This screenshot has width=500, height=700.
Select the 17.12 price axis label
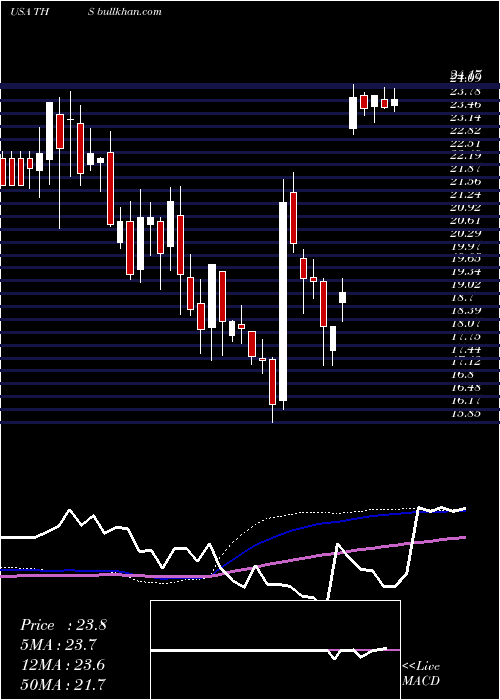[x=465, y=362]
